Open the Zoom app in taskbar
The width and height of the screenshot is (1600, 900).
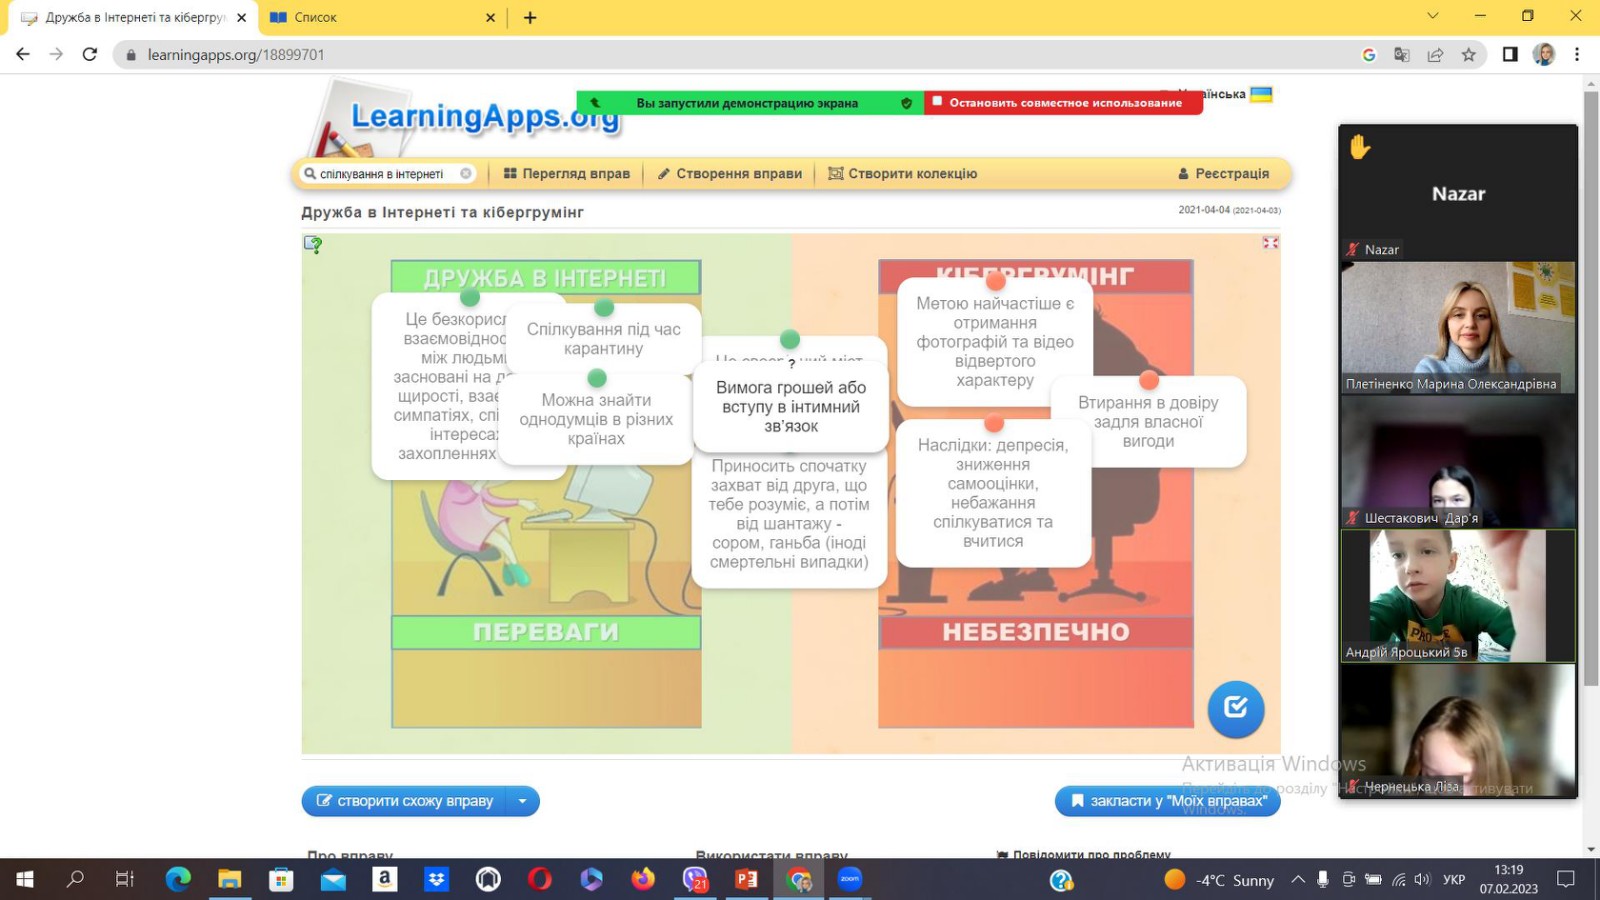pos(850,879)
